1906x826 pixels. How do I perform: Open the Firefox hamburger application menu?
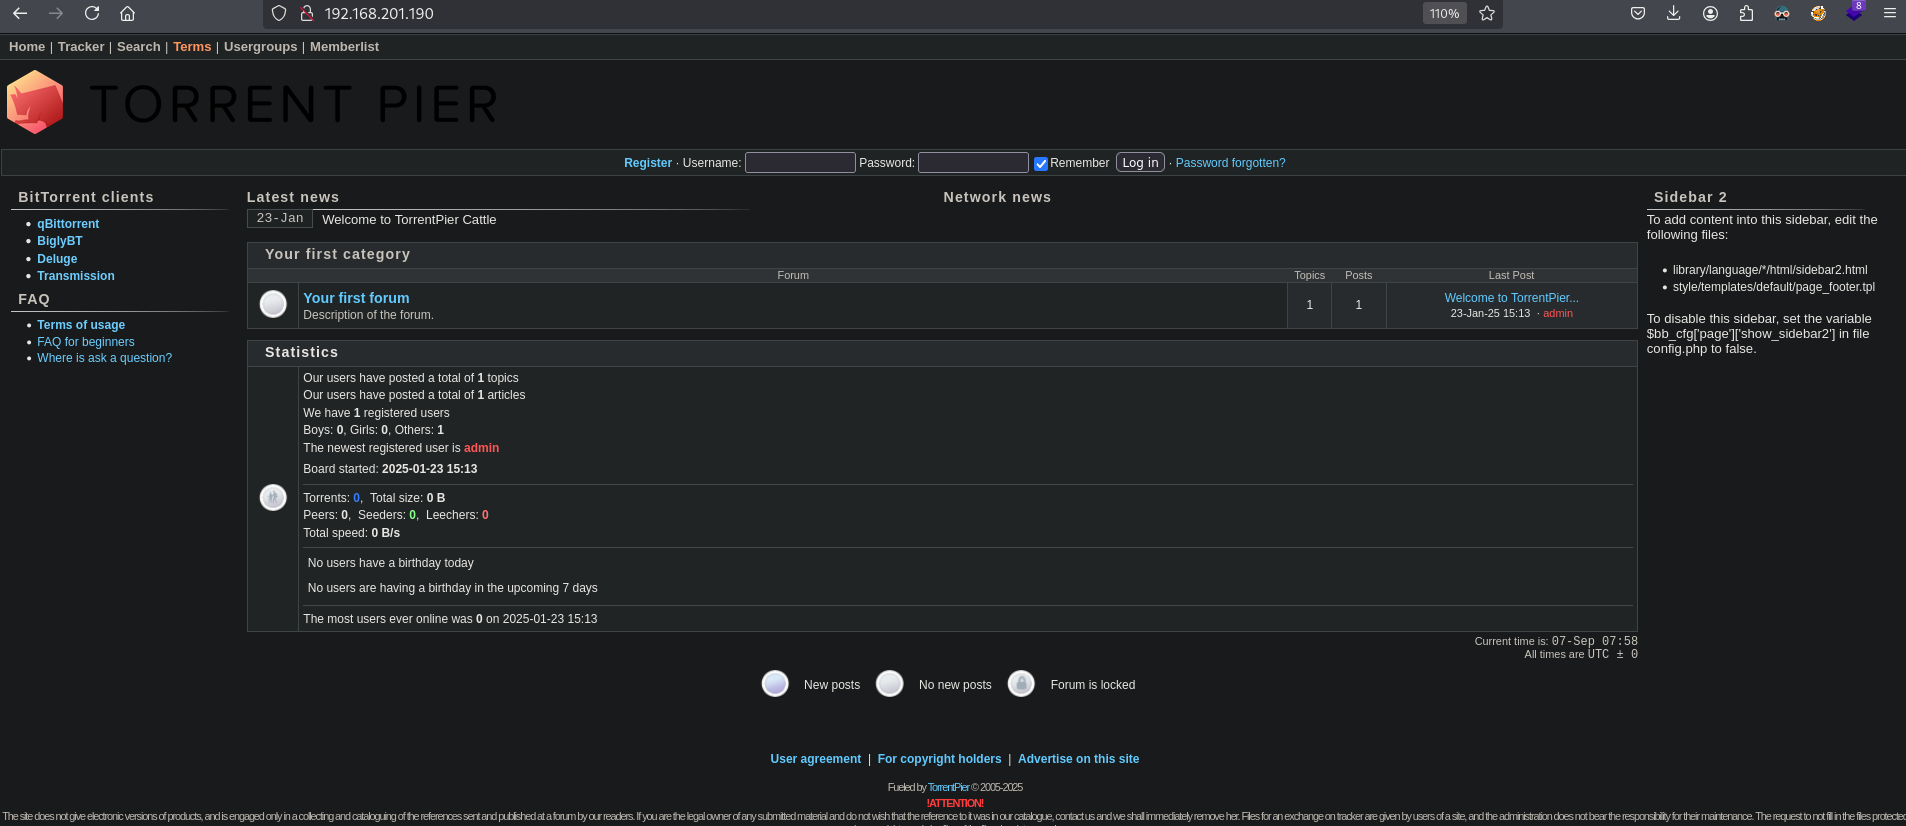point(1889,14)
